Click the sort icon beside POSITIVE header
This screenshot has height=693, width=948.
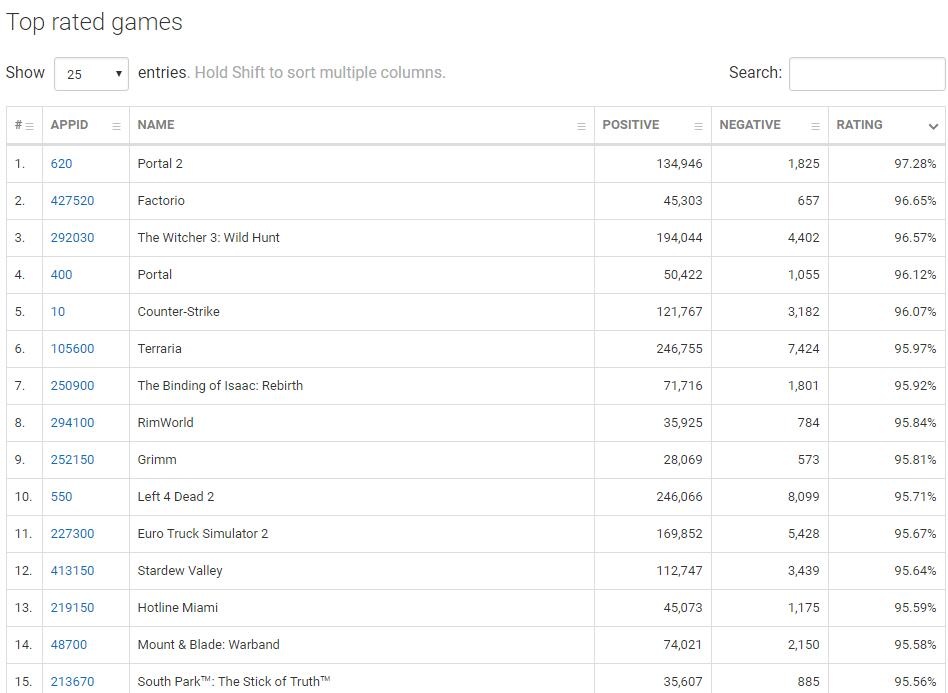coord(698,126)
